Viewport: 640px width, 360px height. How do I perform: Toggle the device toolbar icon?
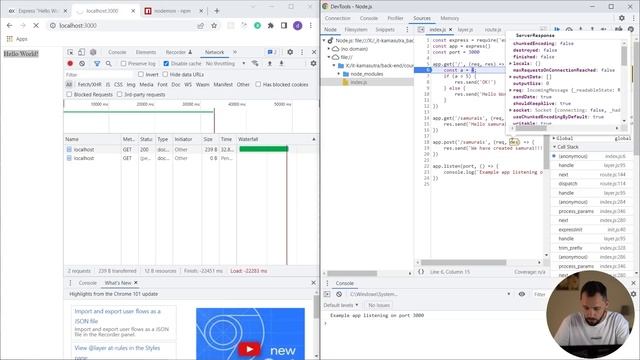81,52
